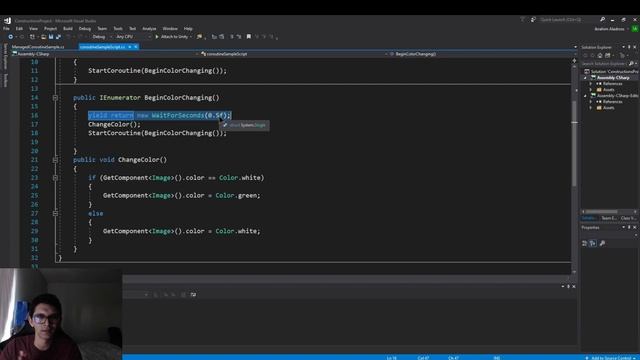Image resolution: width=640 pixels, height=360 pixels.
Task: Open the View menu
Action: point(33,29)
